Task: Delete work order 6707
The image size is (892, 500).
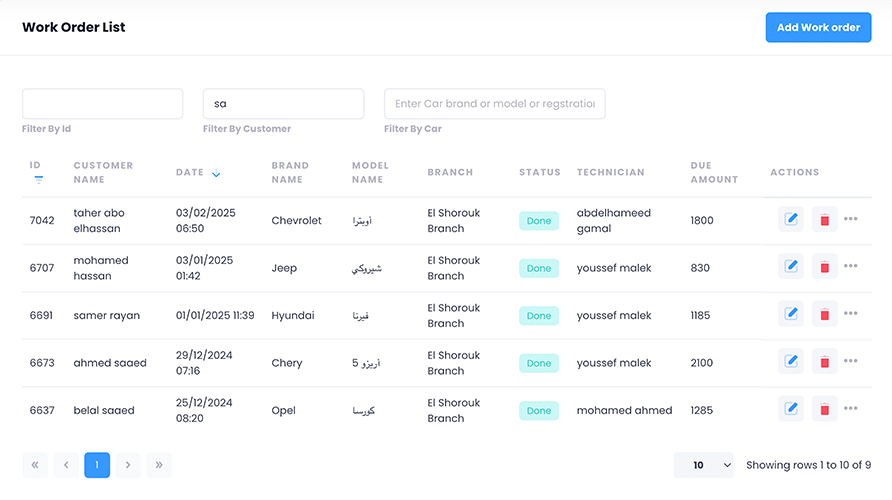Action: 824,267
